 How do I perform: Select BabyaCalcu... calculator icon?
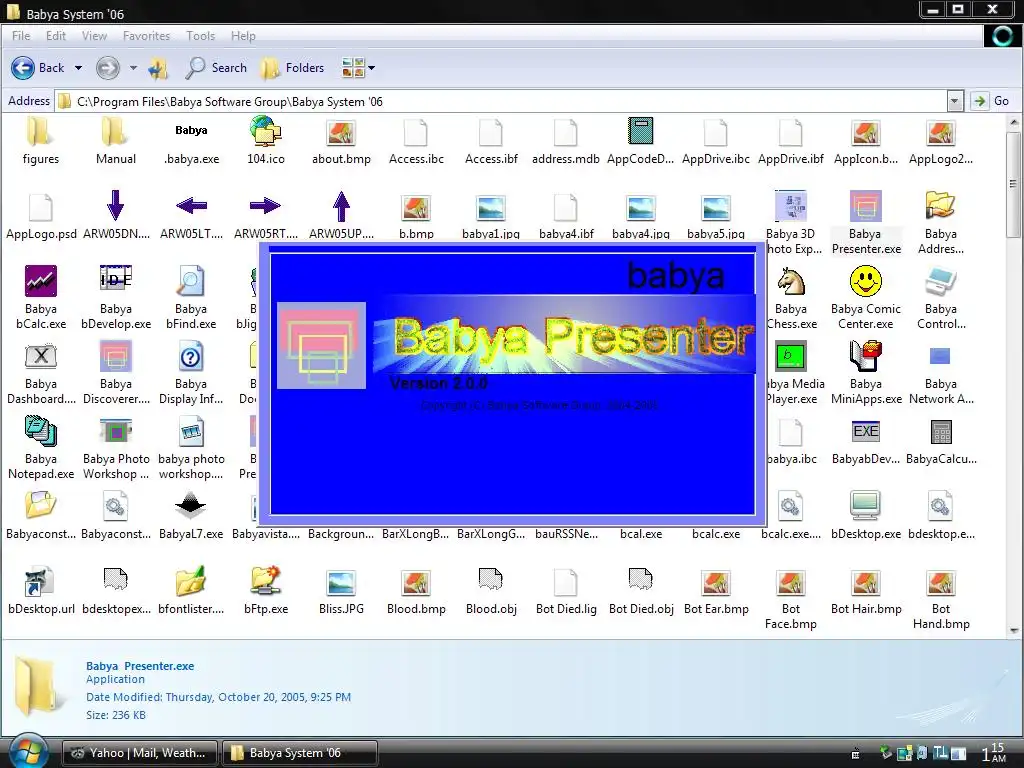click(941, 432)
